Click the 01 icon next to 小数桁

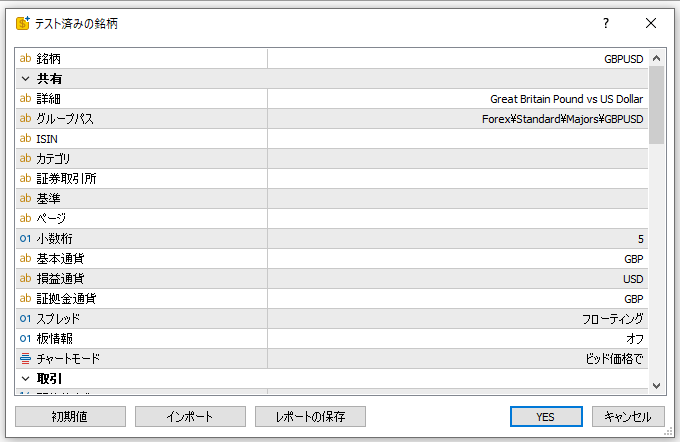pos(26,239)
